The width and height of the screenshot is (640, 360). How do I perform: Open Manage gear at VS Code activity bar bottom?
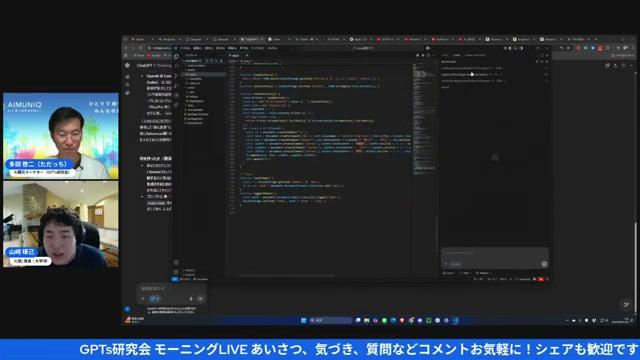(176, 271)
